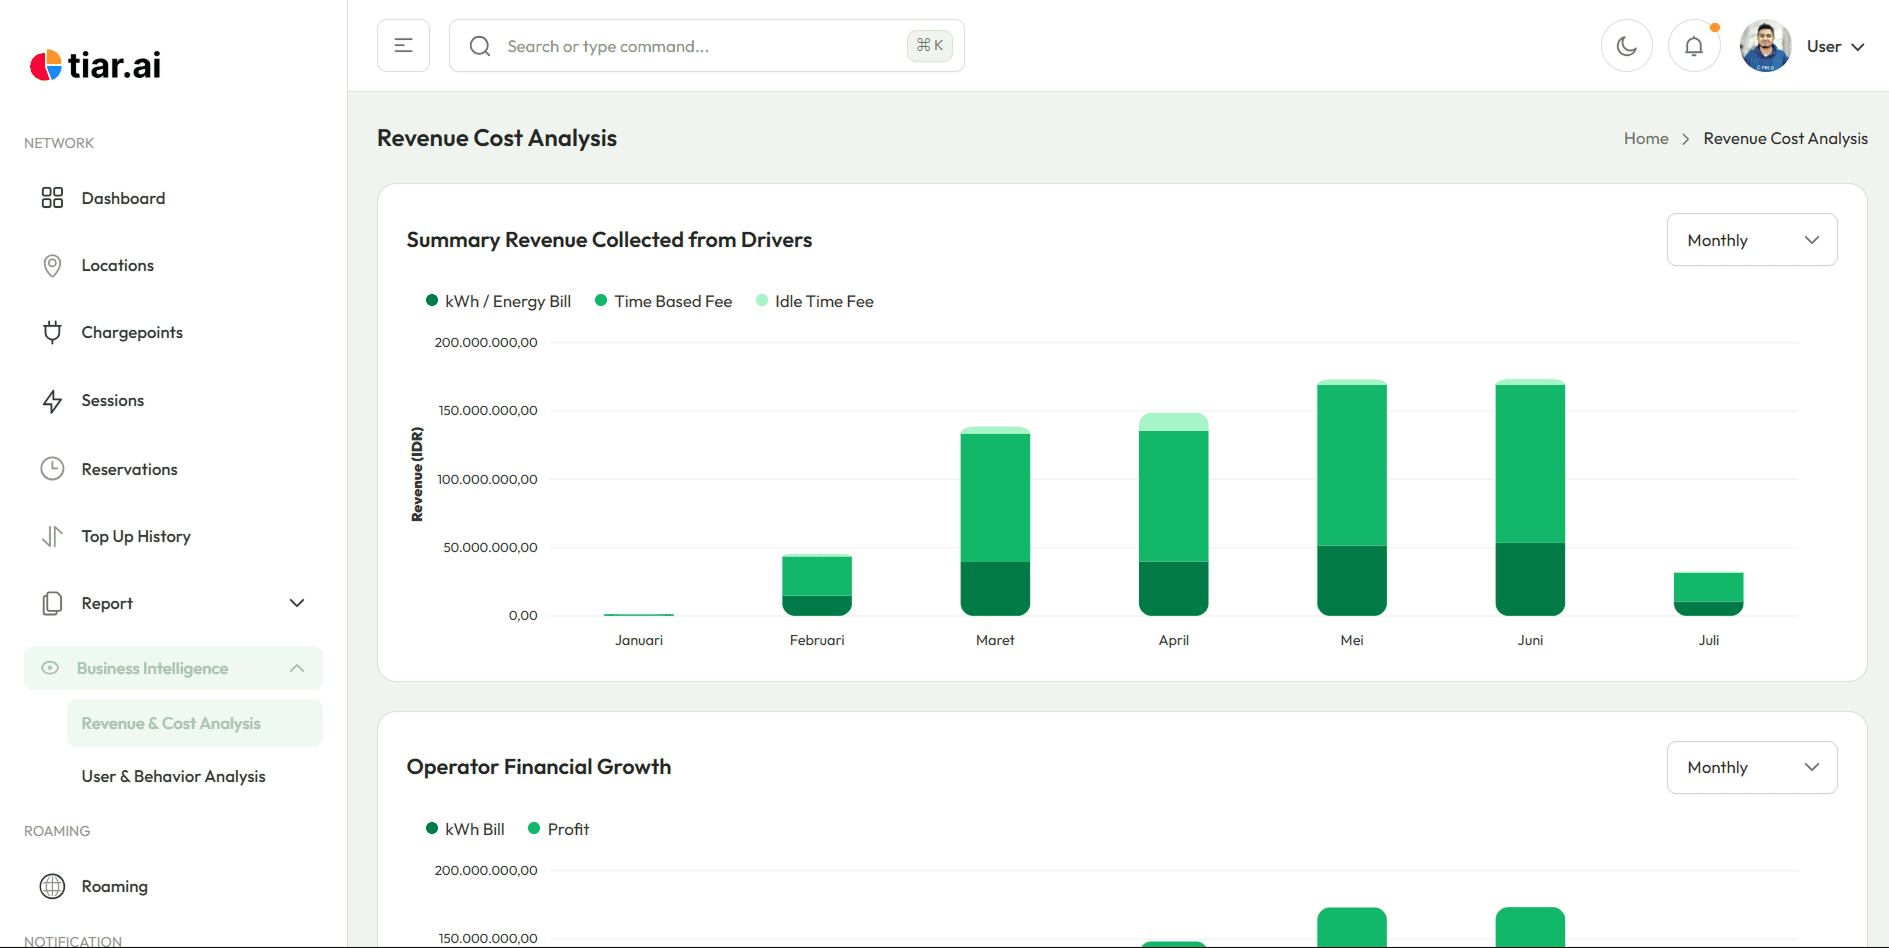Click the Roaming globe icon
Image resolution: width=1889 pixels, height=948 pixels.
[x=52, y=886]
